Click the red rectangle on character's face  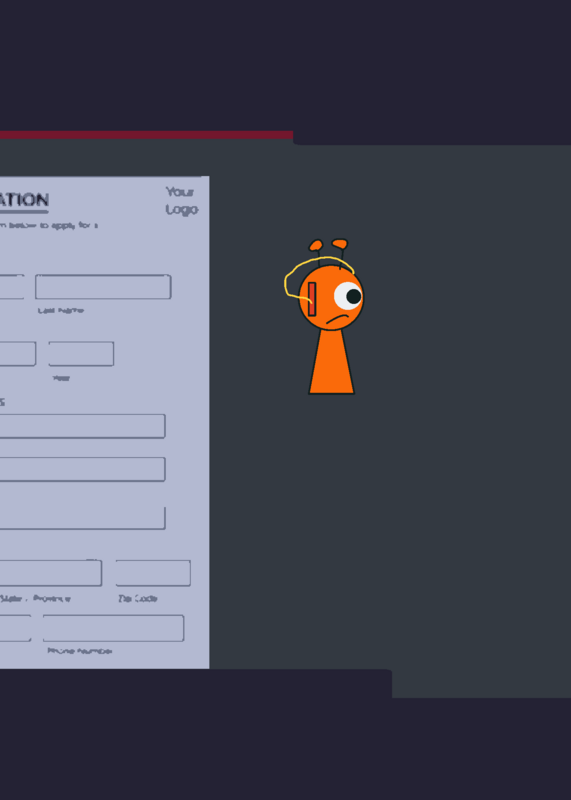click(312, 299)
